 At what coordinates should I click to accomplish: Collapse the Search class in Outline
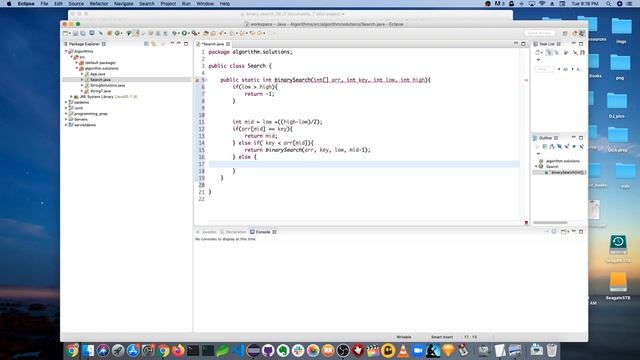[536, 167]
